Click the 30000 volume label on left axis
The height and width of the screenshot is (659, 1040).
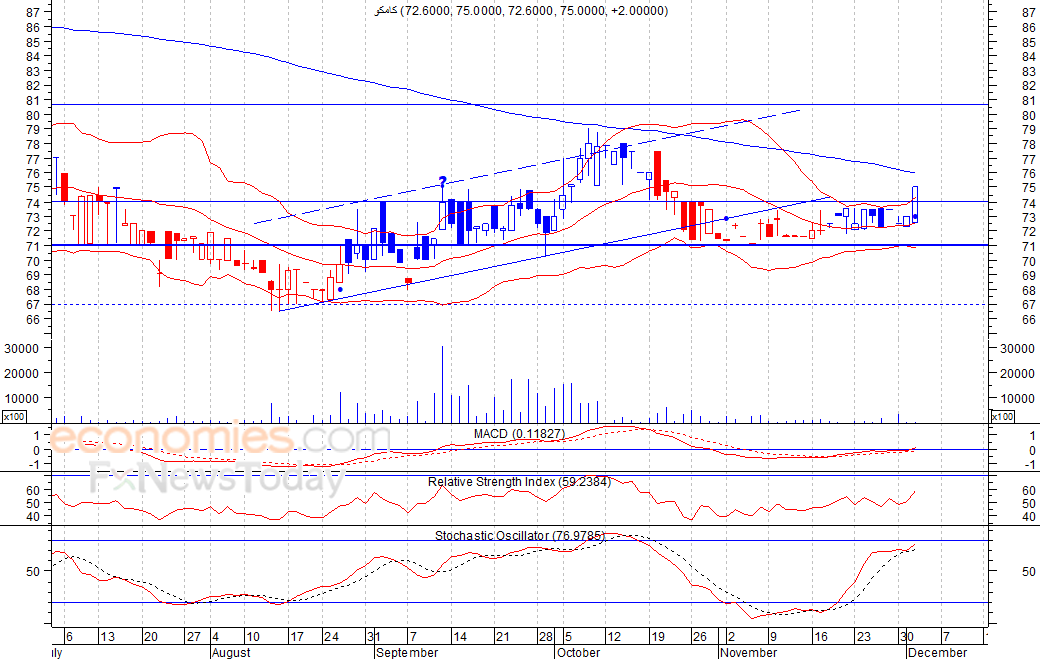(x=22, y=349)
